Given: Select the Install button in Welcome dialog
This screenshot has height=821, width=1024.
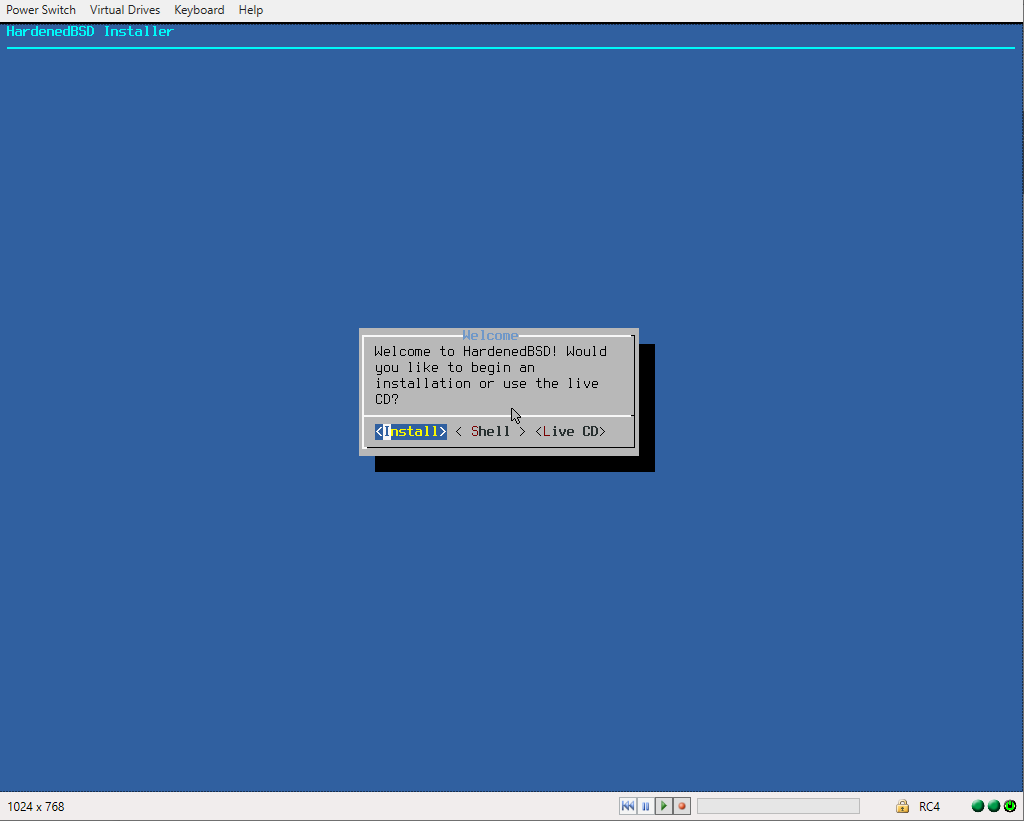Looking at the screenshot, I should coord(411,431).
